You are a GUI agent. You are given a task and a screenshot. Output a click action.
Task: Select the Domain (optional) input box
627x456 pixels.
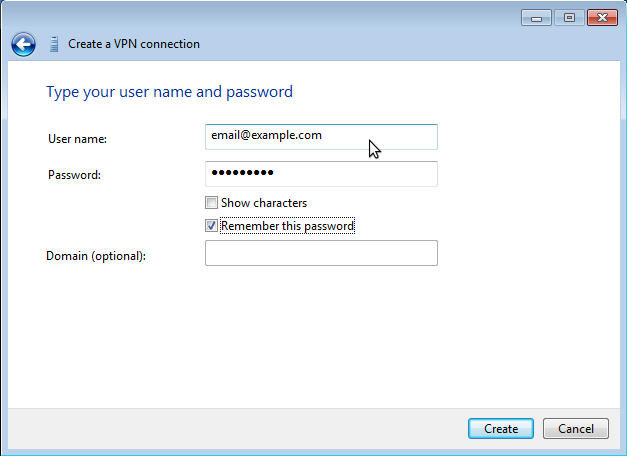pos(321,253)
